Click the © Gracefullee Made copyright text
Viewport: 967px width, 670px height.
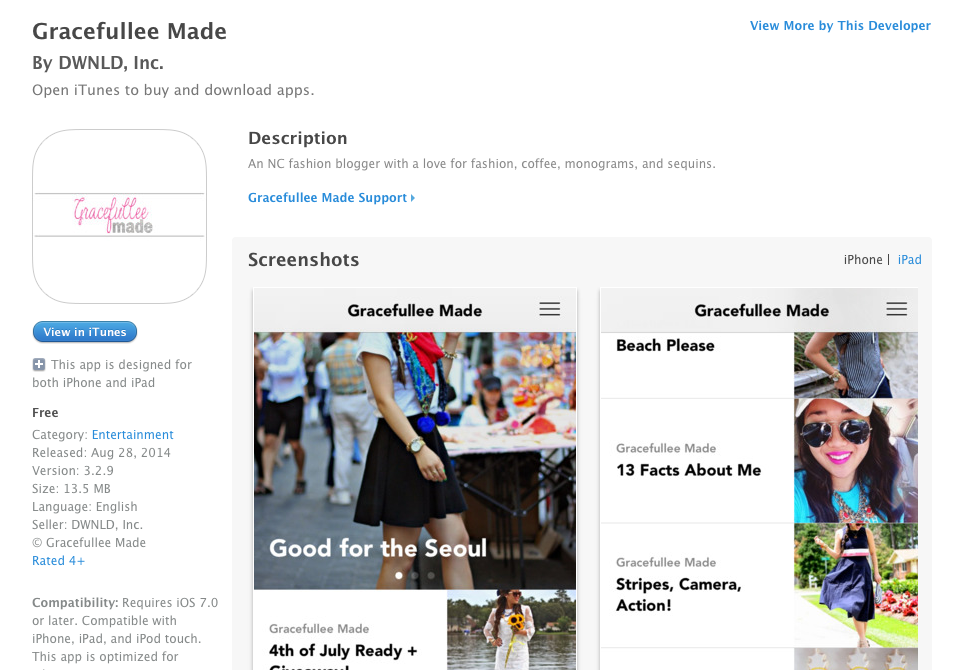point(89,543)
